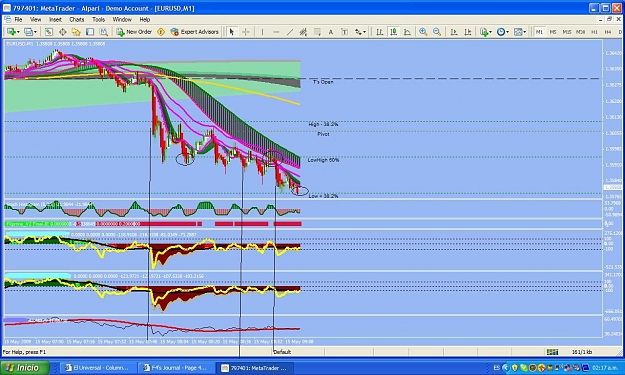The height and width of the screenshot is (375, 625).
Task: Open the Inicio start button
Action: (25, 367)
